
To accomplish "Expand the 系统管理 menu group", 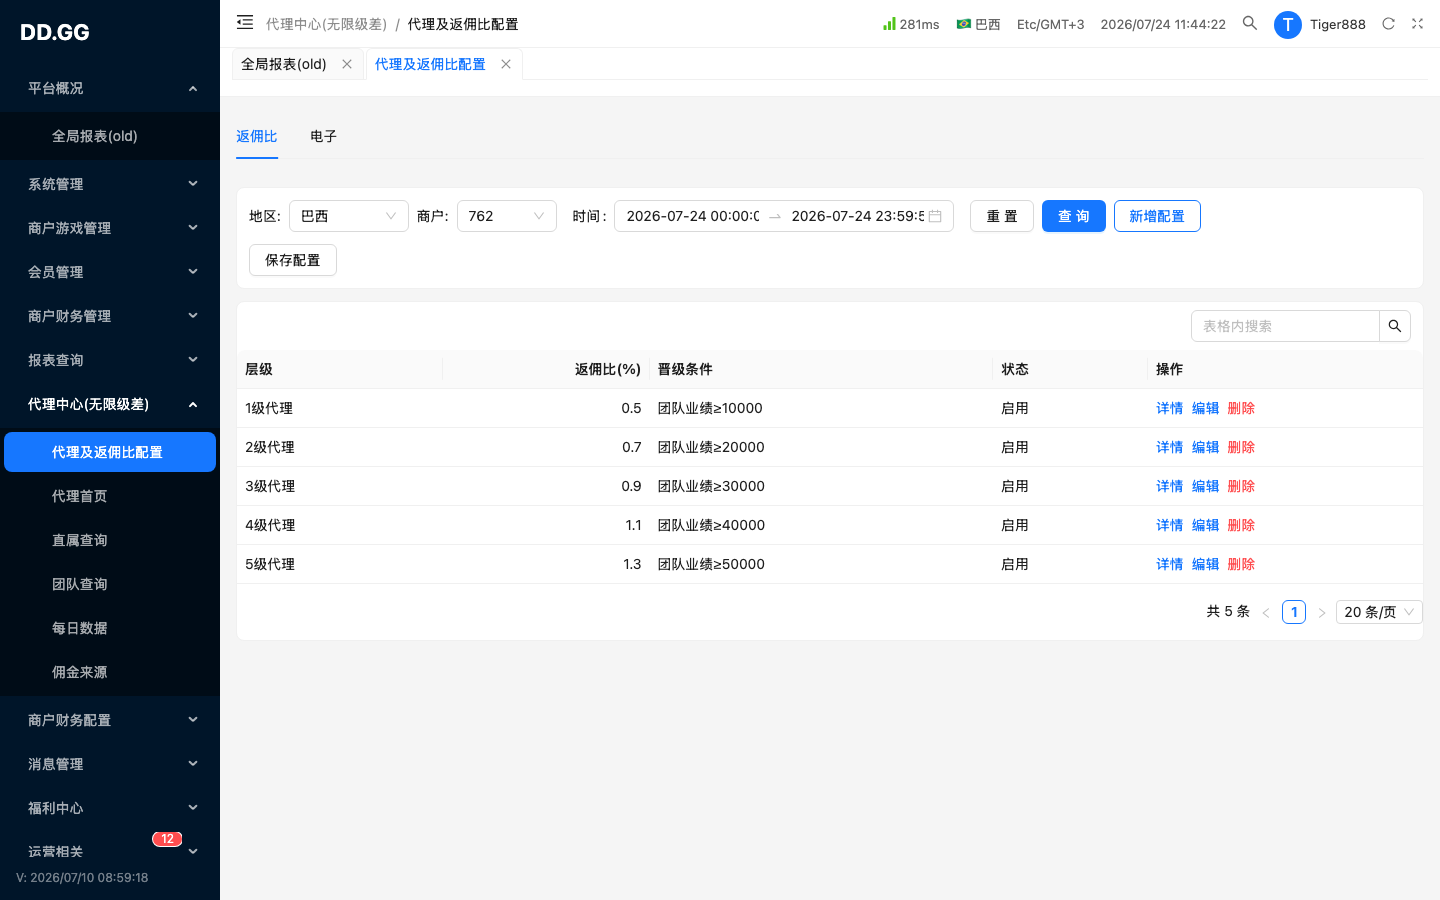I will [x=110, y=184].
